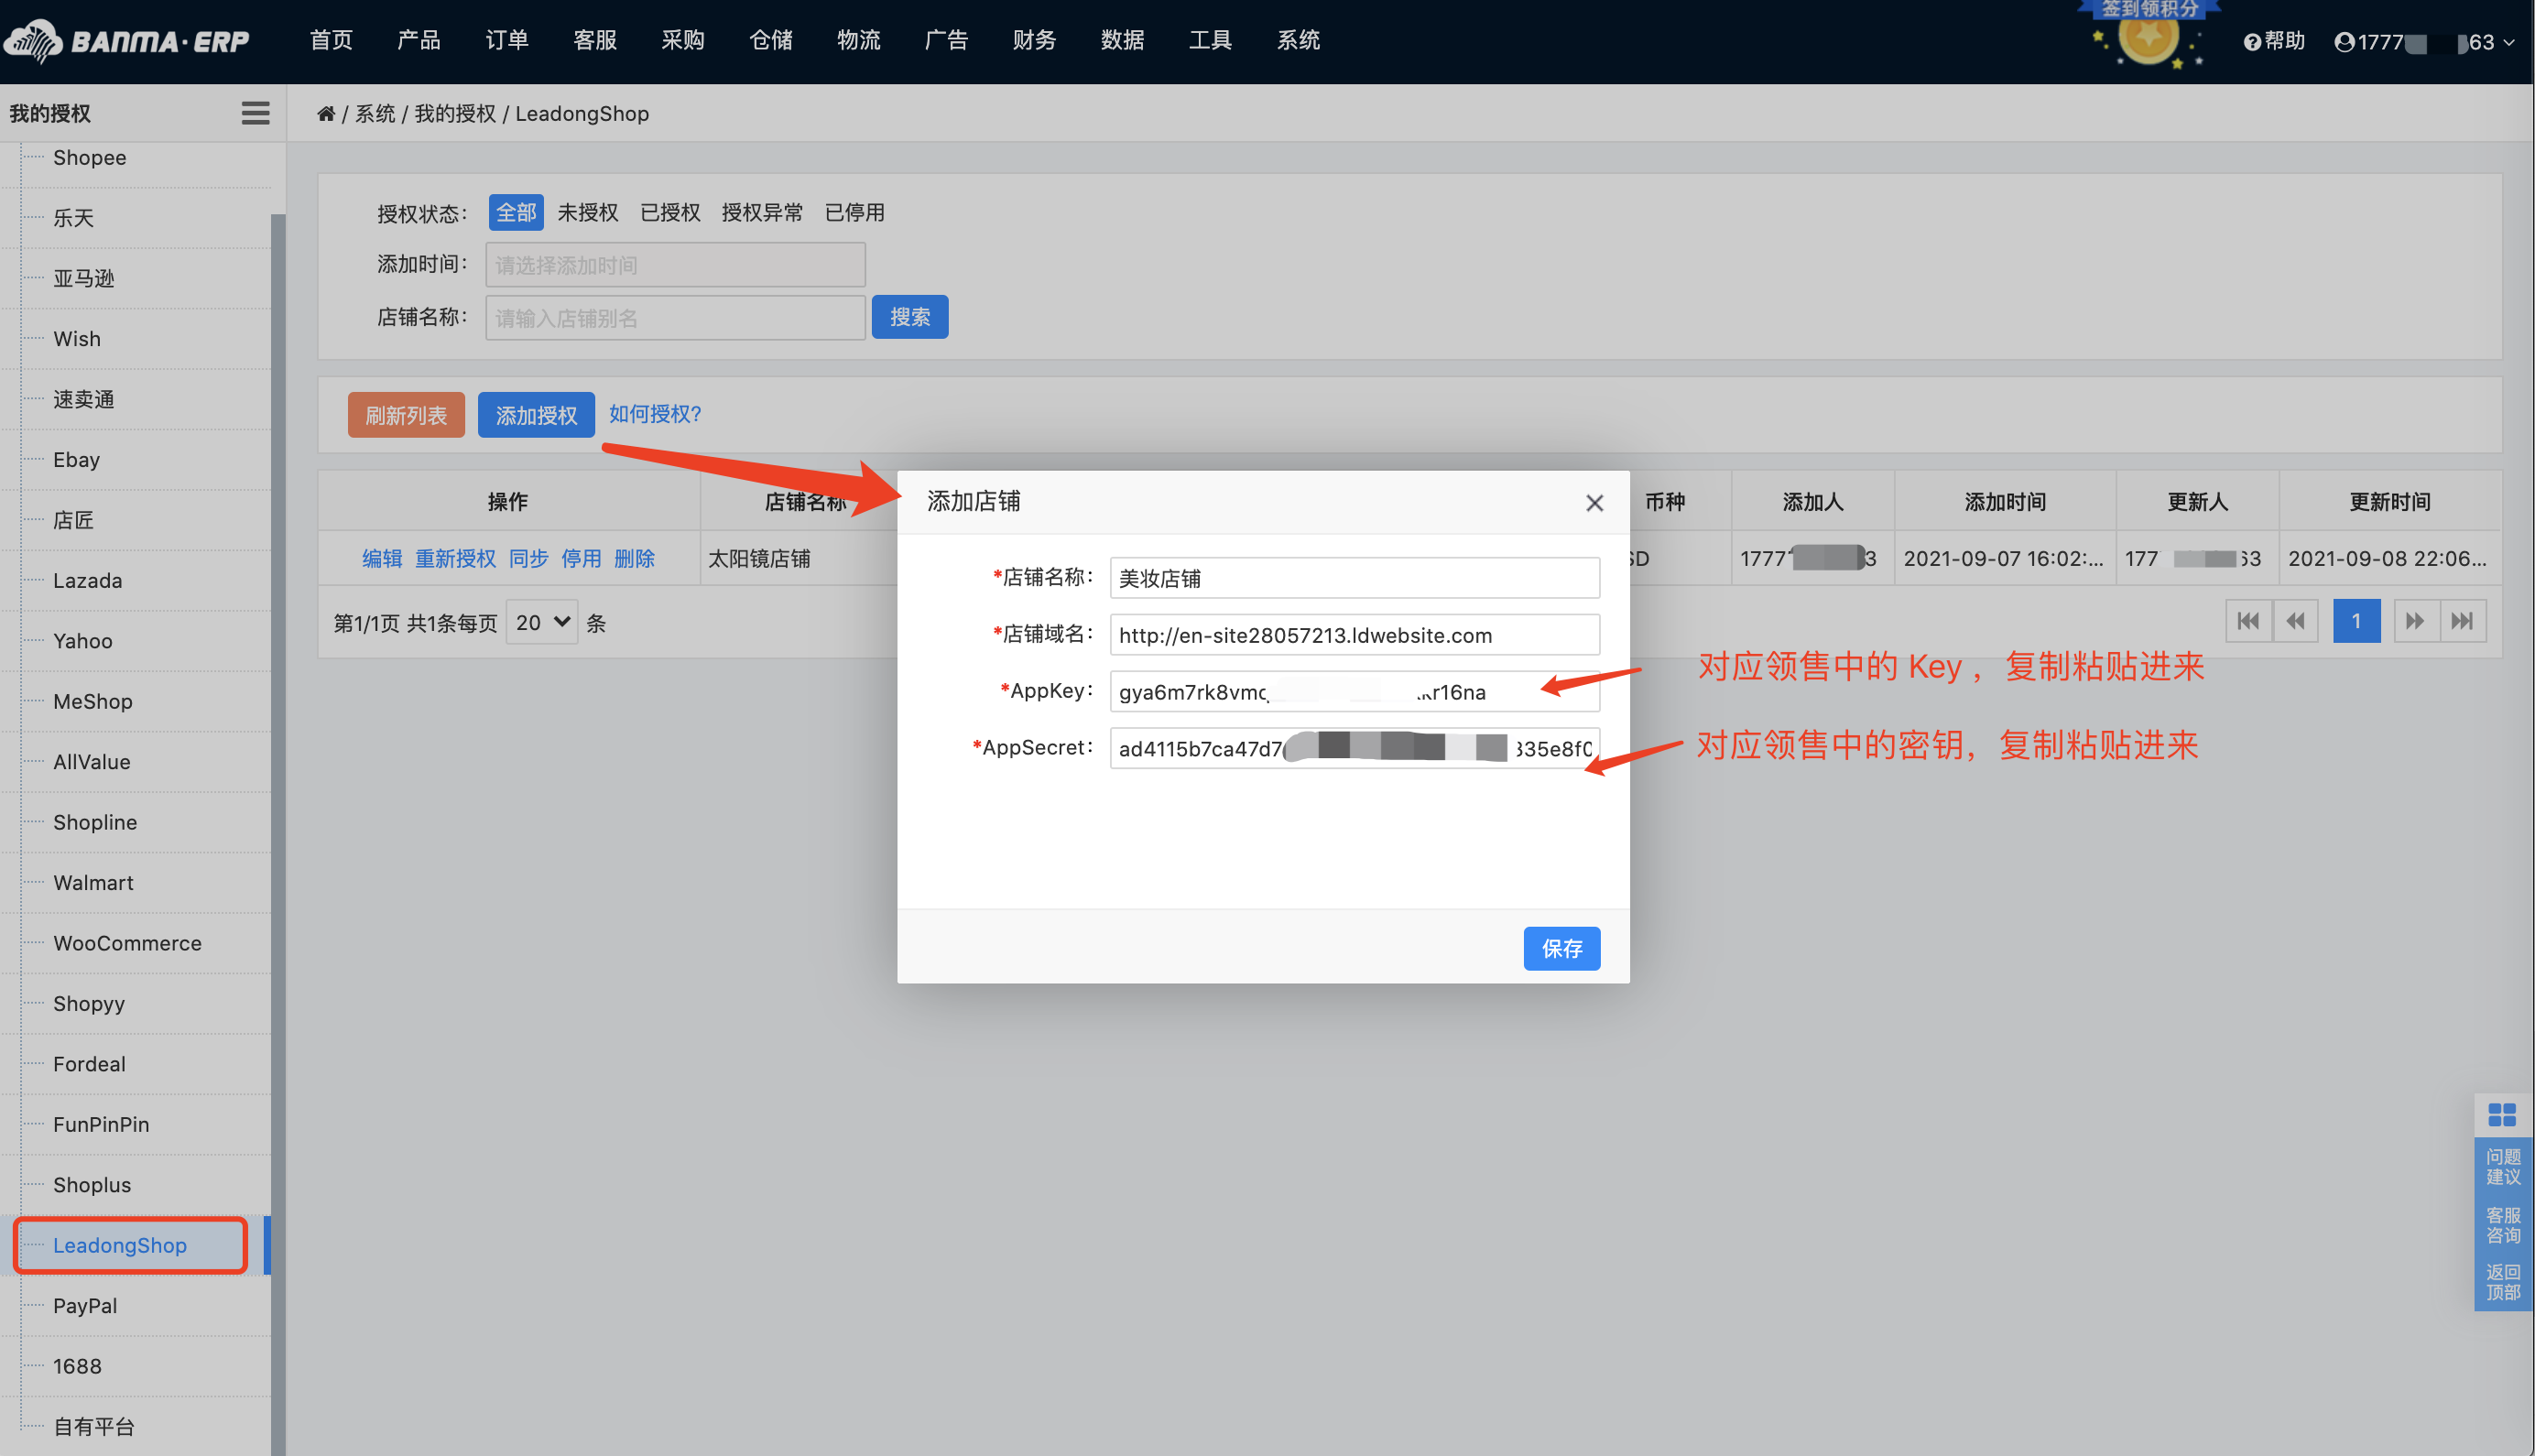Open the page size 20 dropdown
This screenshot has width=2535, height=1456.
tap(541, 621)
